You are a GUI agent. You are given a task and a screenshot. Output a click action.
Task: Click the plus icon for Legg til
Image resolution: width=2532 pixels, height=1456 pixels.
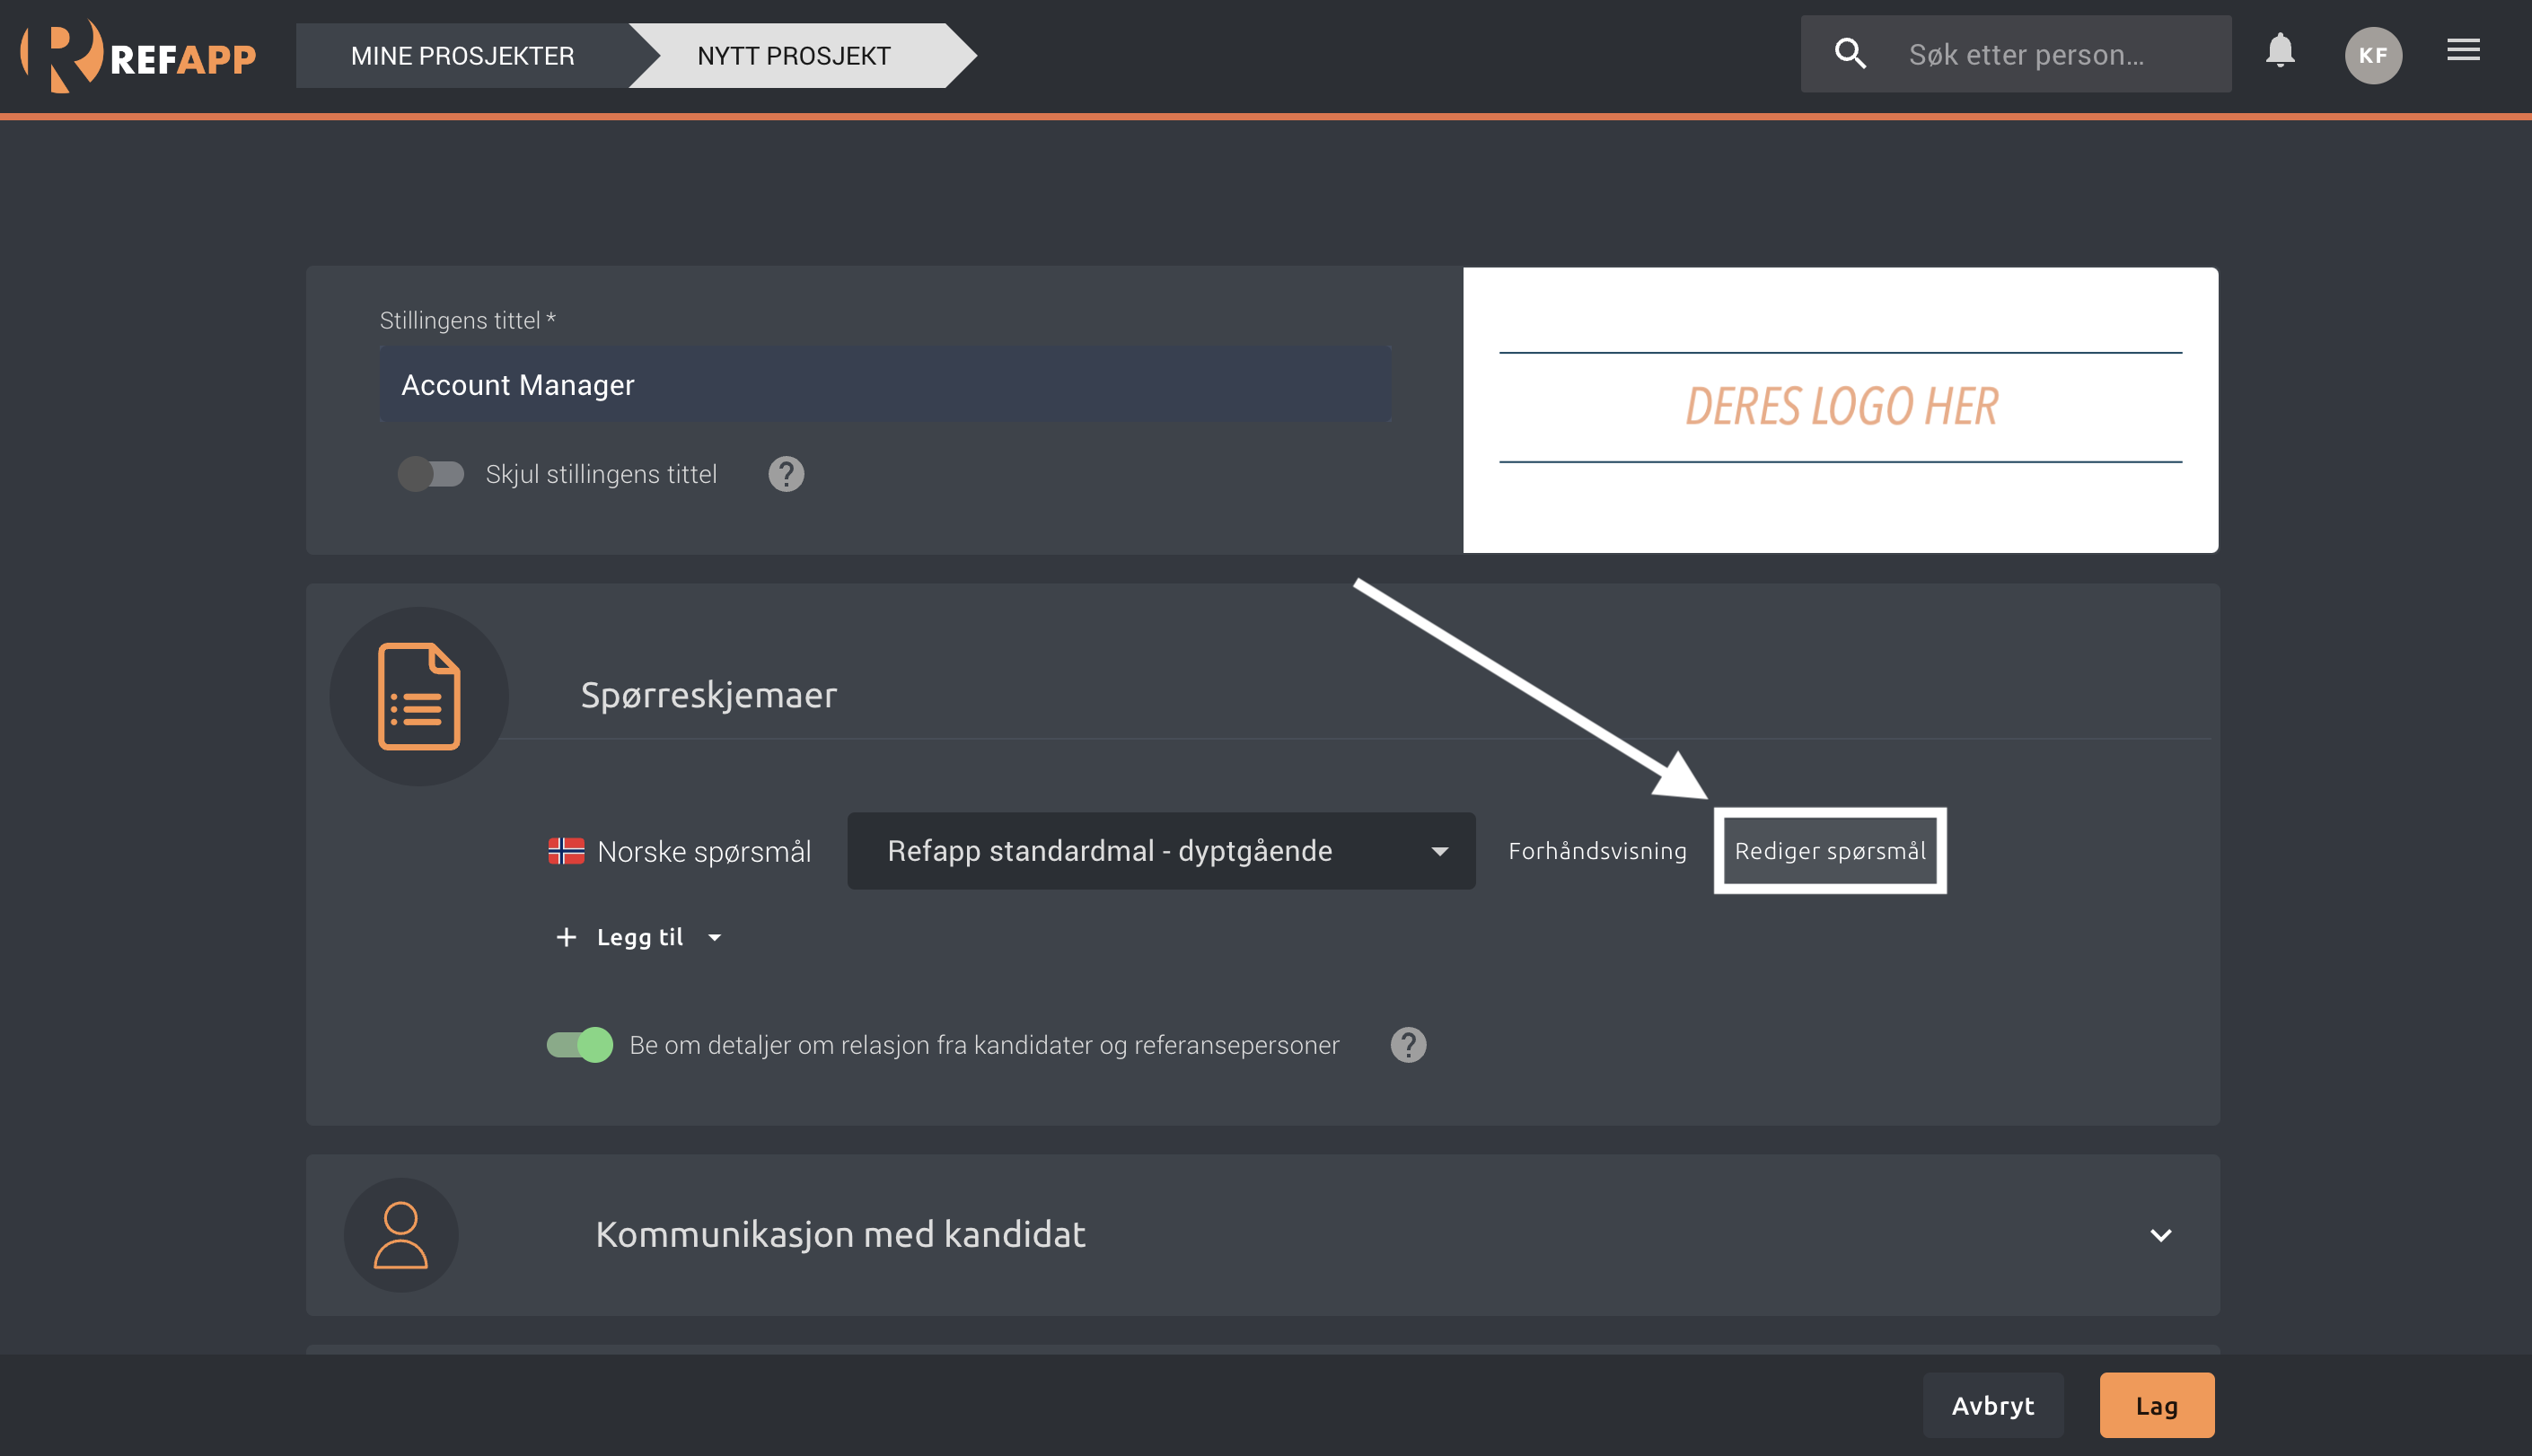566,937
